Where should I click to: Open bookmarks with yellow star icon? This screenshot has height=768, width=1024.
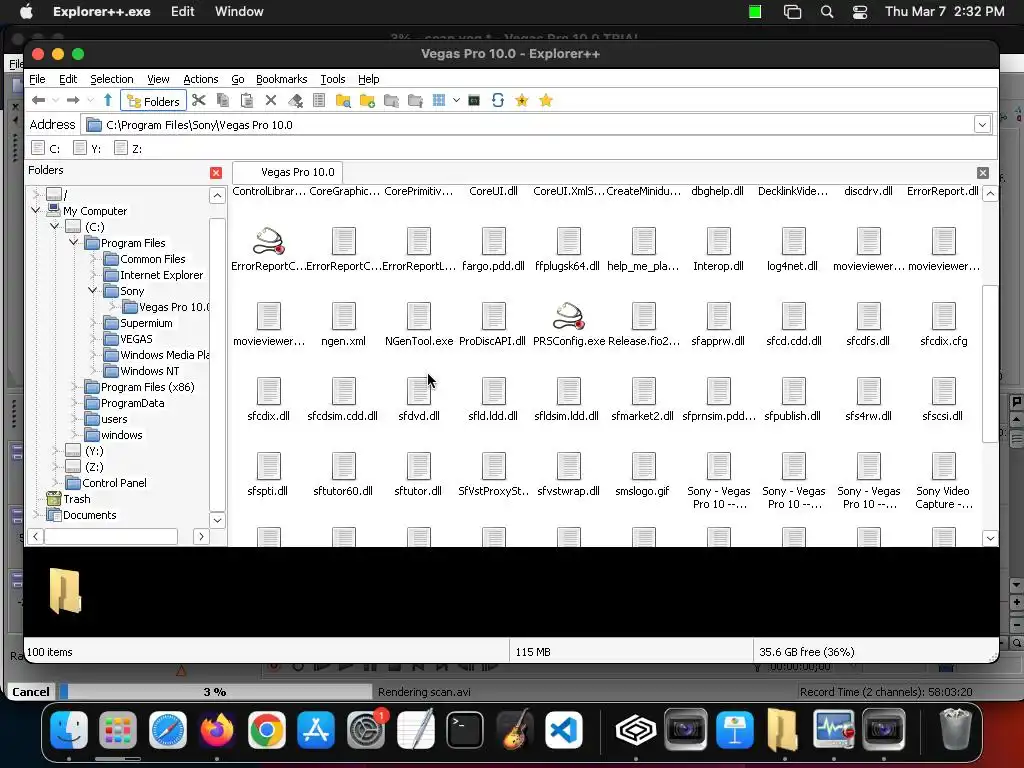coord(546,101)
